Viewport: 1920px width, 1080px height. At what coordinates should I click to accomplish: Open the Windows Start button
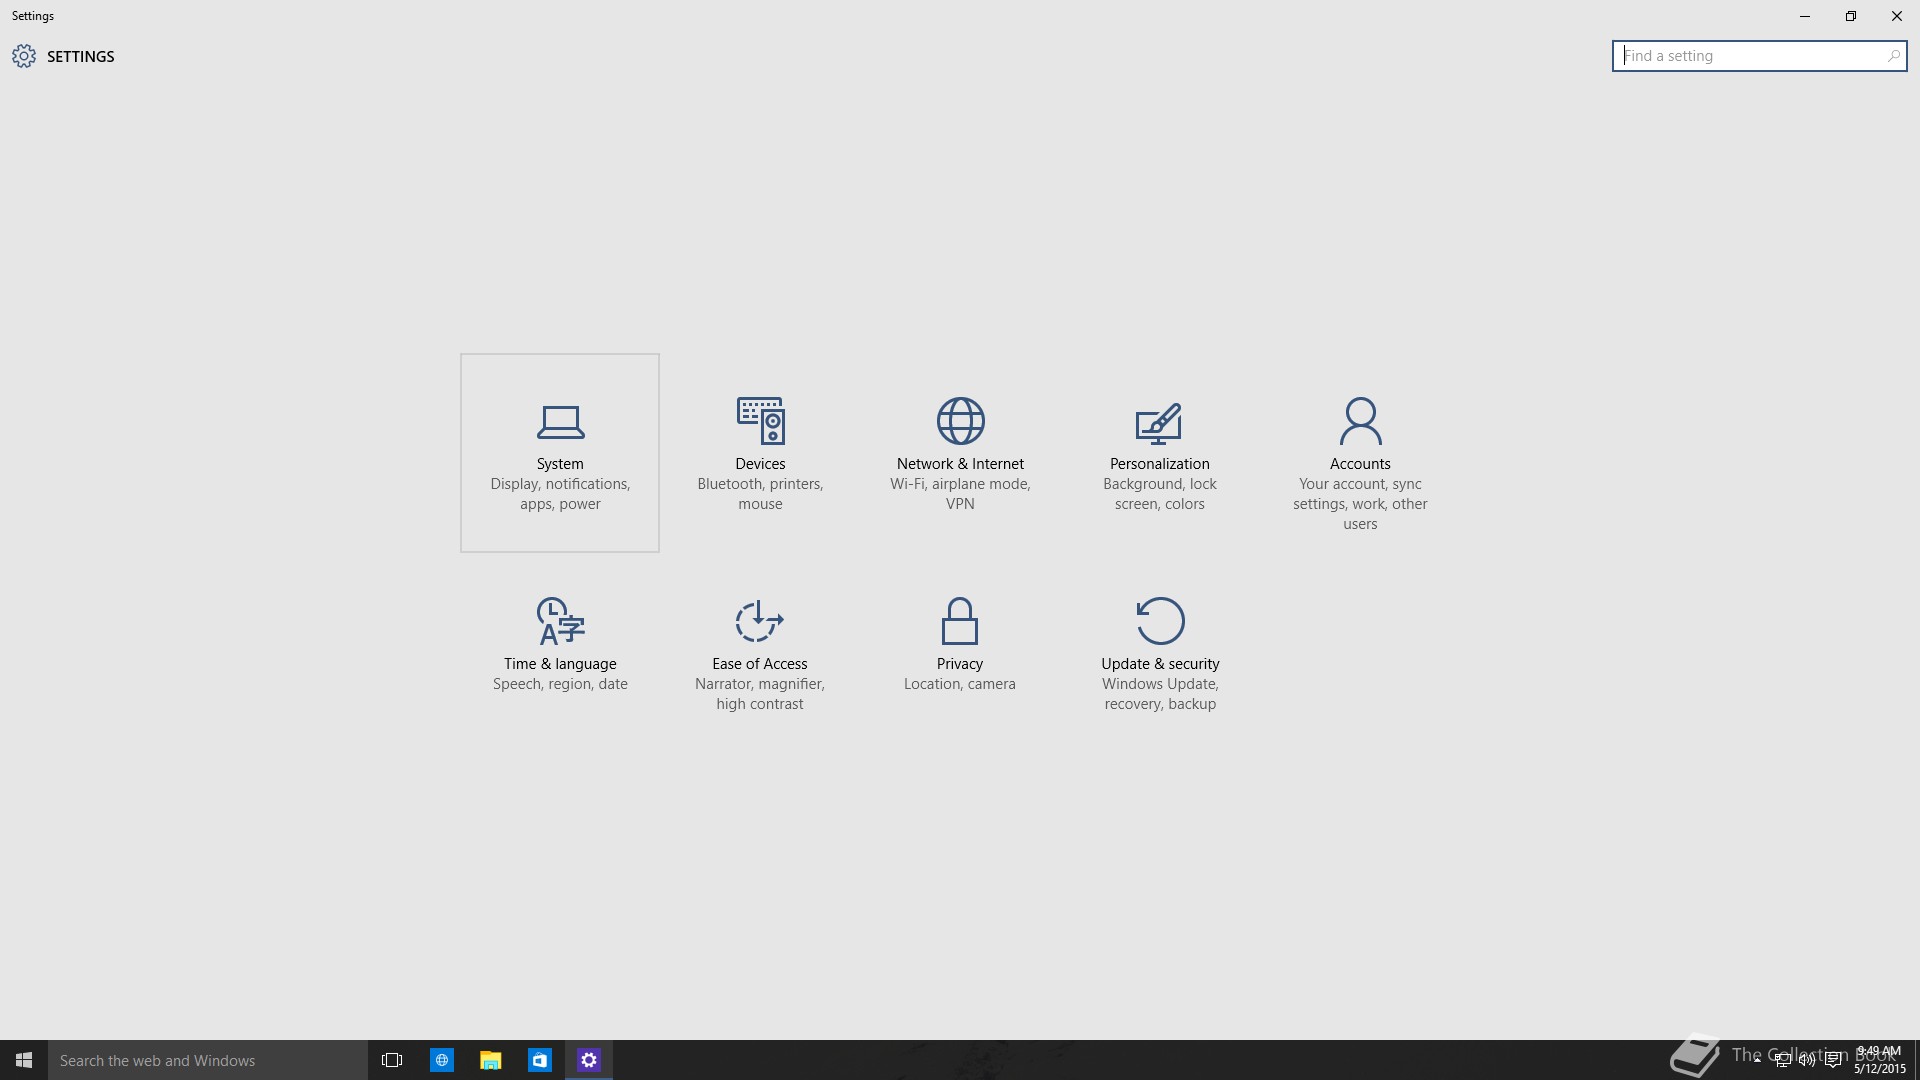pyautogui.click(x=24, y=1060)
